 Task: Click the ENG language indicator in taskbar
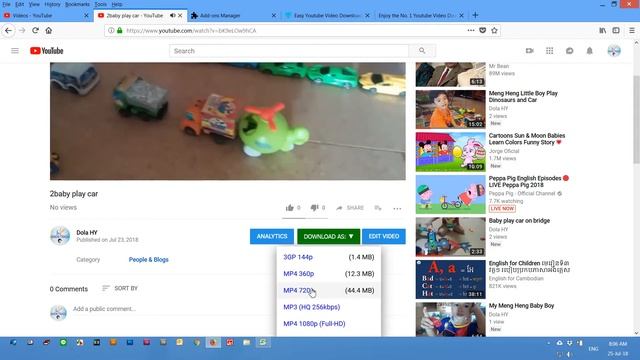click(x=593, y=349)
